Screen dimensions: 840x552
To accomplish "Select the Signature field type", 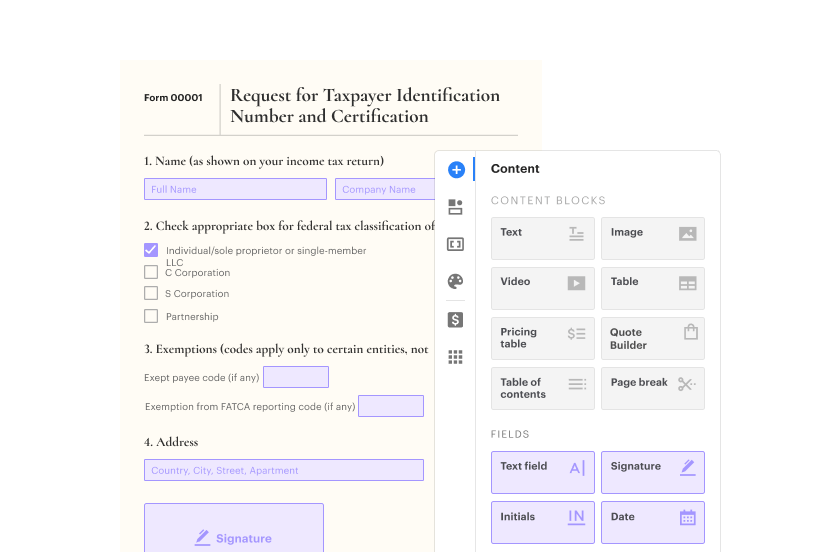I will [x=653, y=472].
